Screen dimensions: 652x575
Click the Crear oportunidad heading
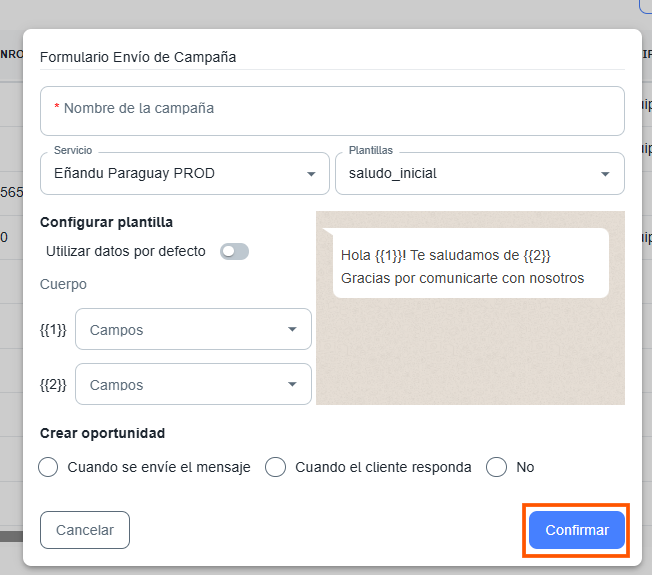[x=102, y=433]
